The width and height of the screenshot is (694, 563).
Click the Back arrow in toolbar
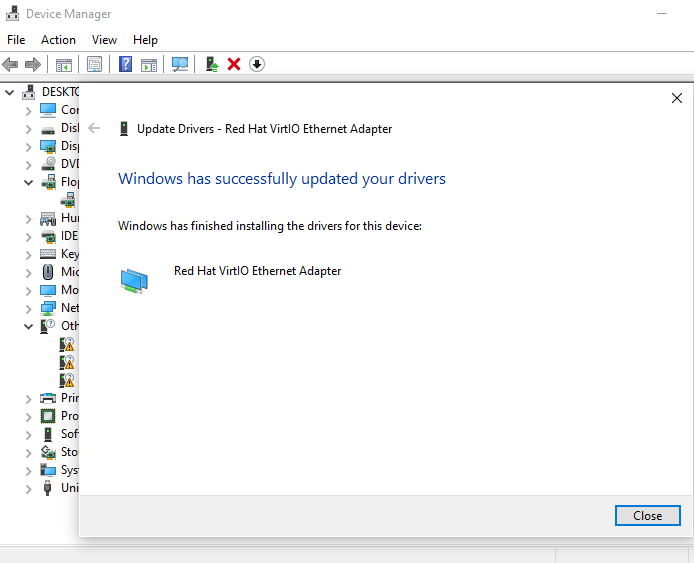tap(11, 64)
